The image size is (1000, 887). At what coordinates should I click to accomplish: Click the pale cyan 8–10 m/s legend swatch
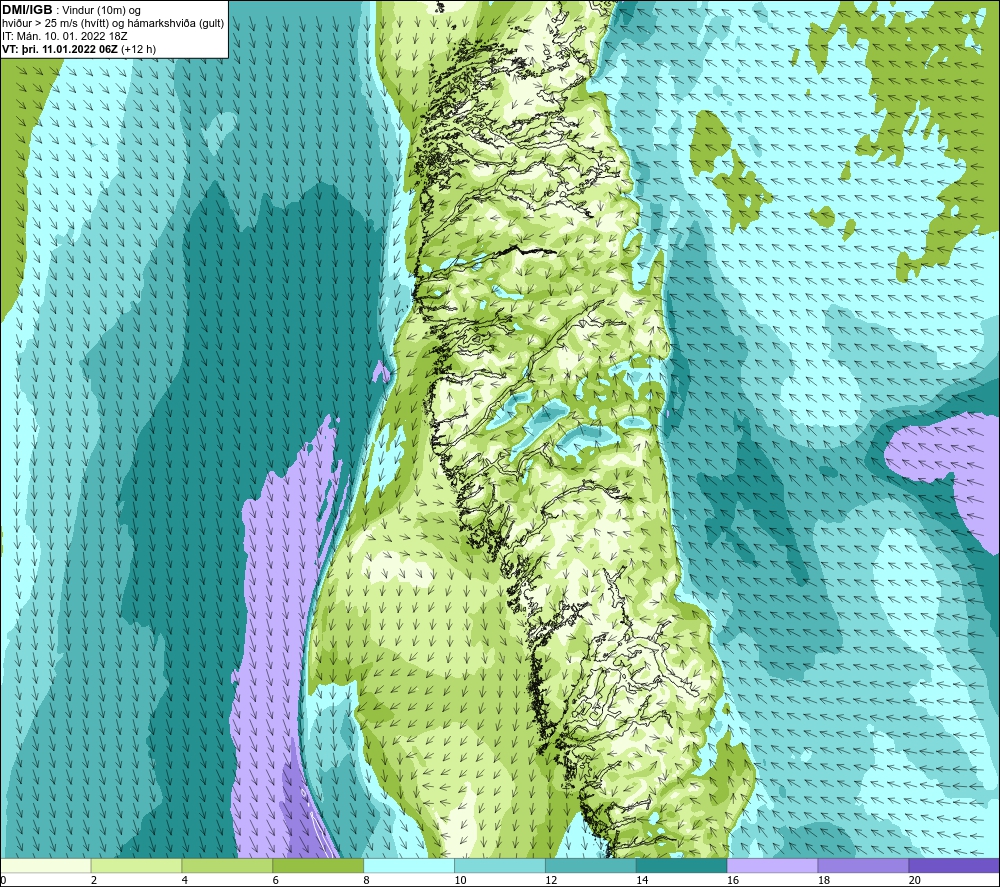pos(409,866)
